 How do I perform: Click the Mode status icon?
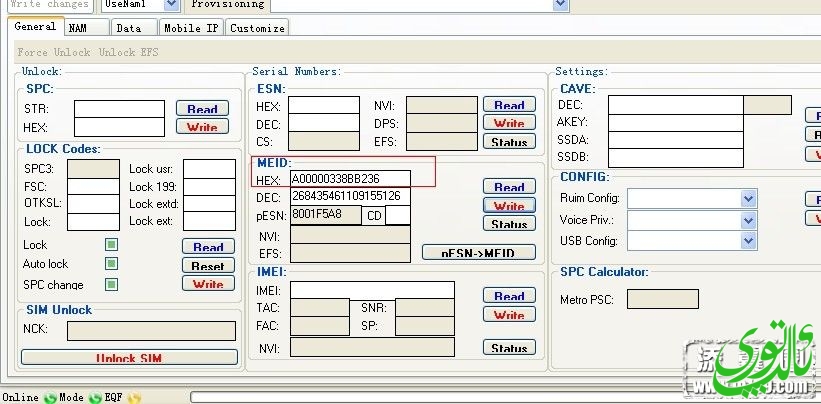click(95, 398)
